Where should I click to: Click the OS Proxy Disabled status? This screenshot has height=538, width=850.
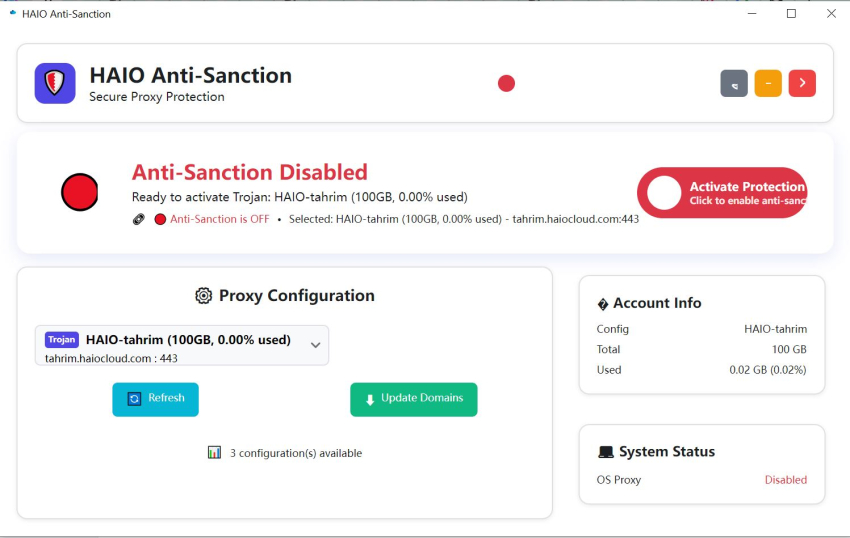tap(785, 480)
